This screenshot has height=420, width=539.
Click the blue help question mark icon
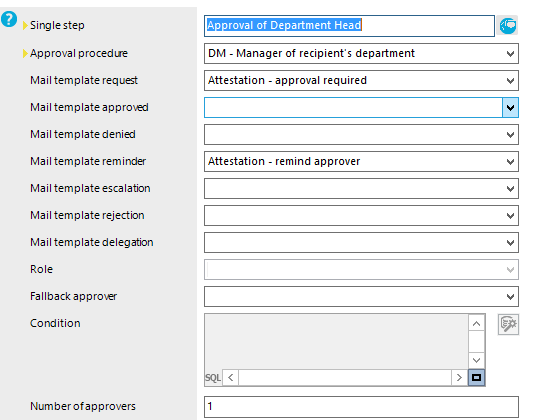(x=9, y=19)
